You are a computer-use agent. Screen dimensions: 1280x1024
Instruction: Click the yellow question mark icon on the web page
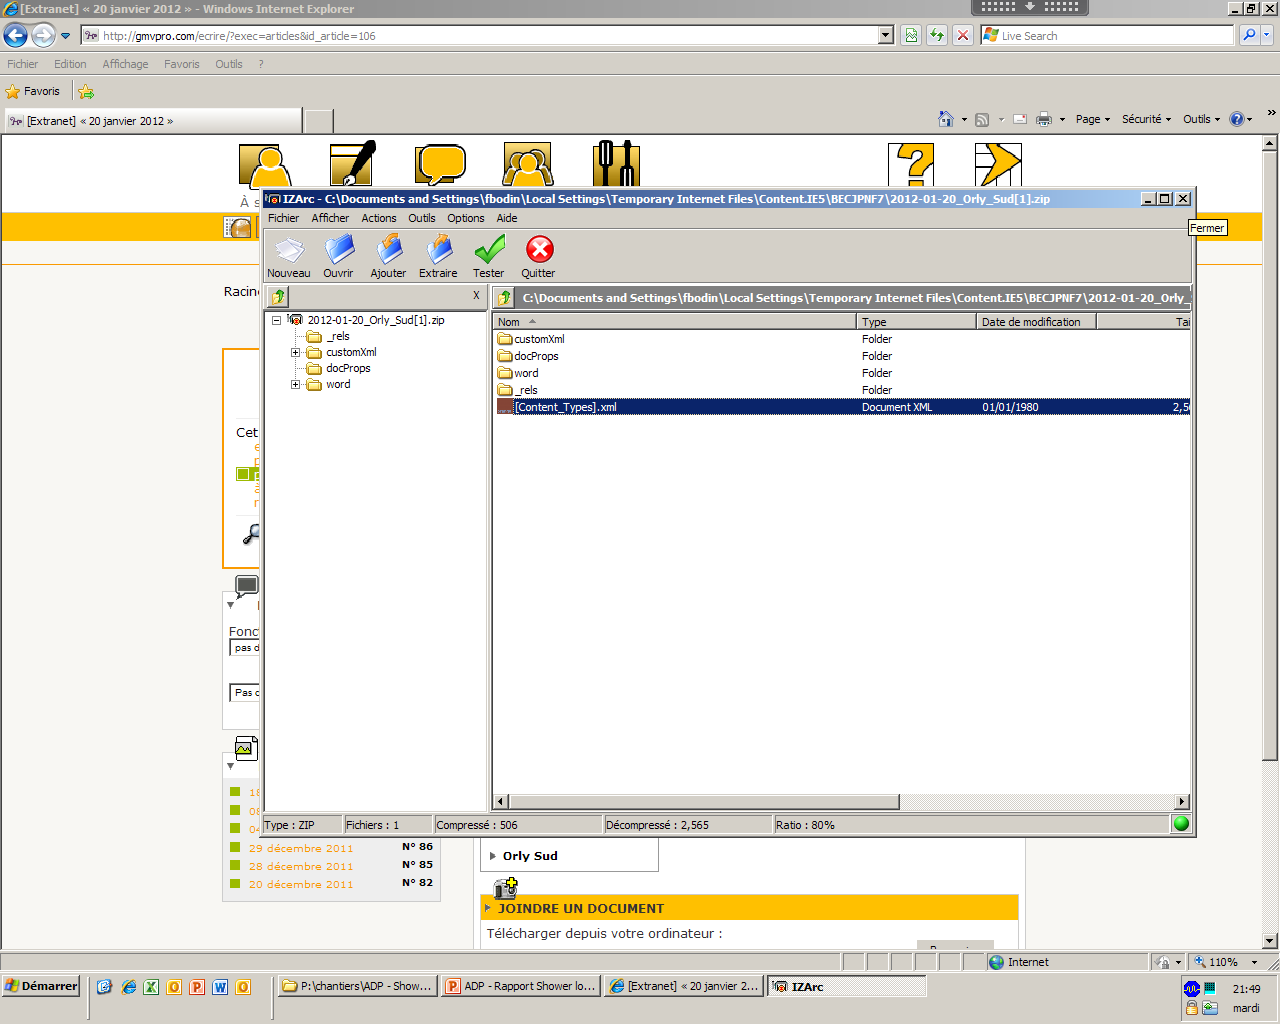click(911, 164)
